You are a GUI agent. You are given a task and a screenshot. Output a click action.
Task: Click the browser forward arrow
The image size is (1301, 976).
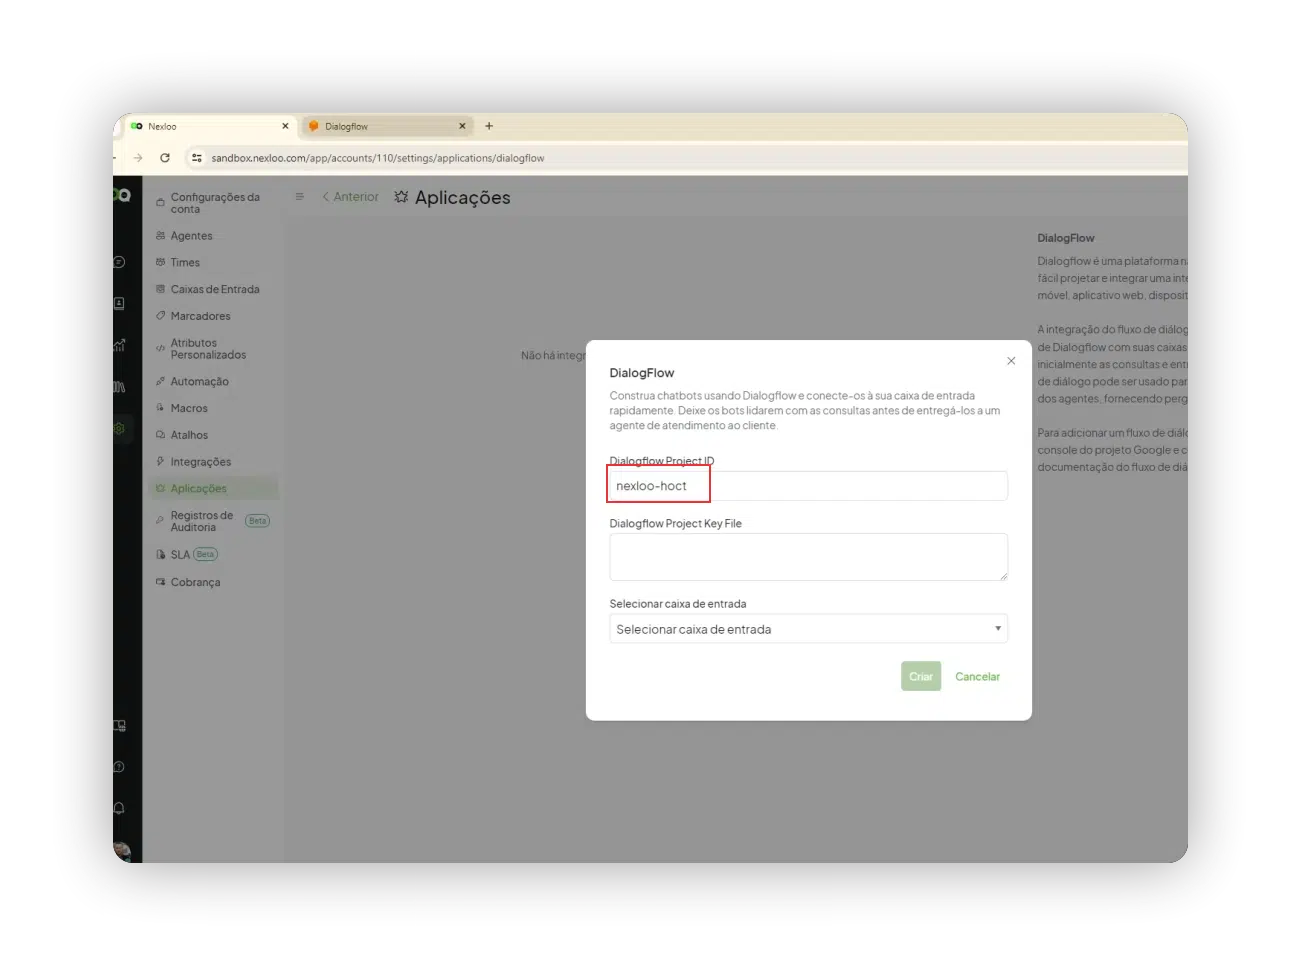(x=138, y=158)
